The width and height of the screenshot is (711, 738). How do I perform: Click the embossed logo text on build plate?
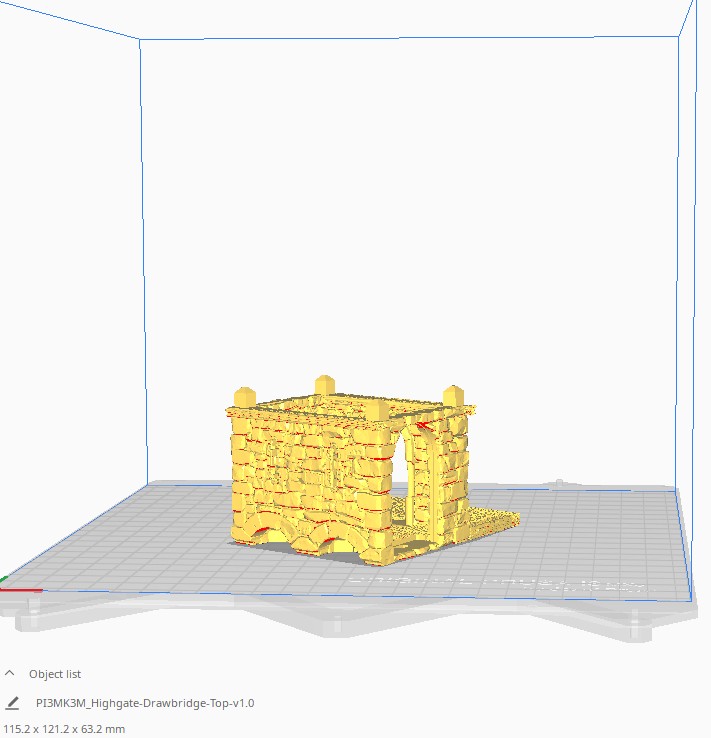500,580
